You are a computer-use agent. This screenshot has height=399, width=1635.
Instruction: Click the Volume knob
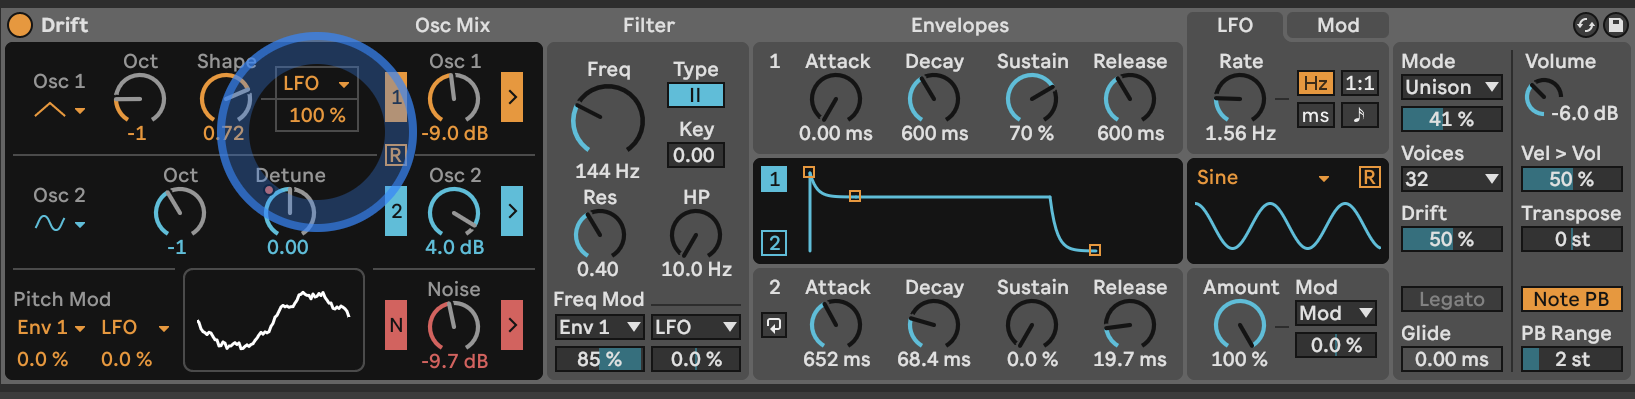1544,98
